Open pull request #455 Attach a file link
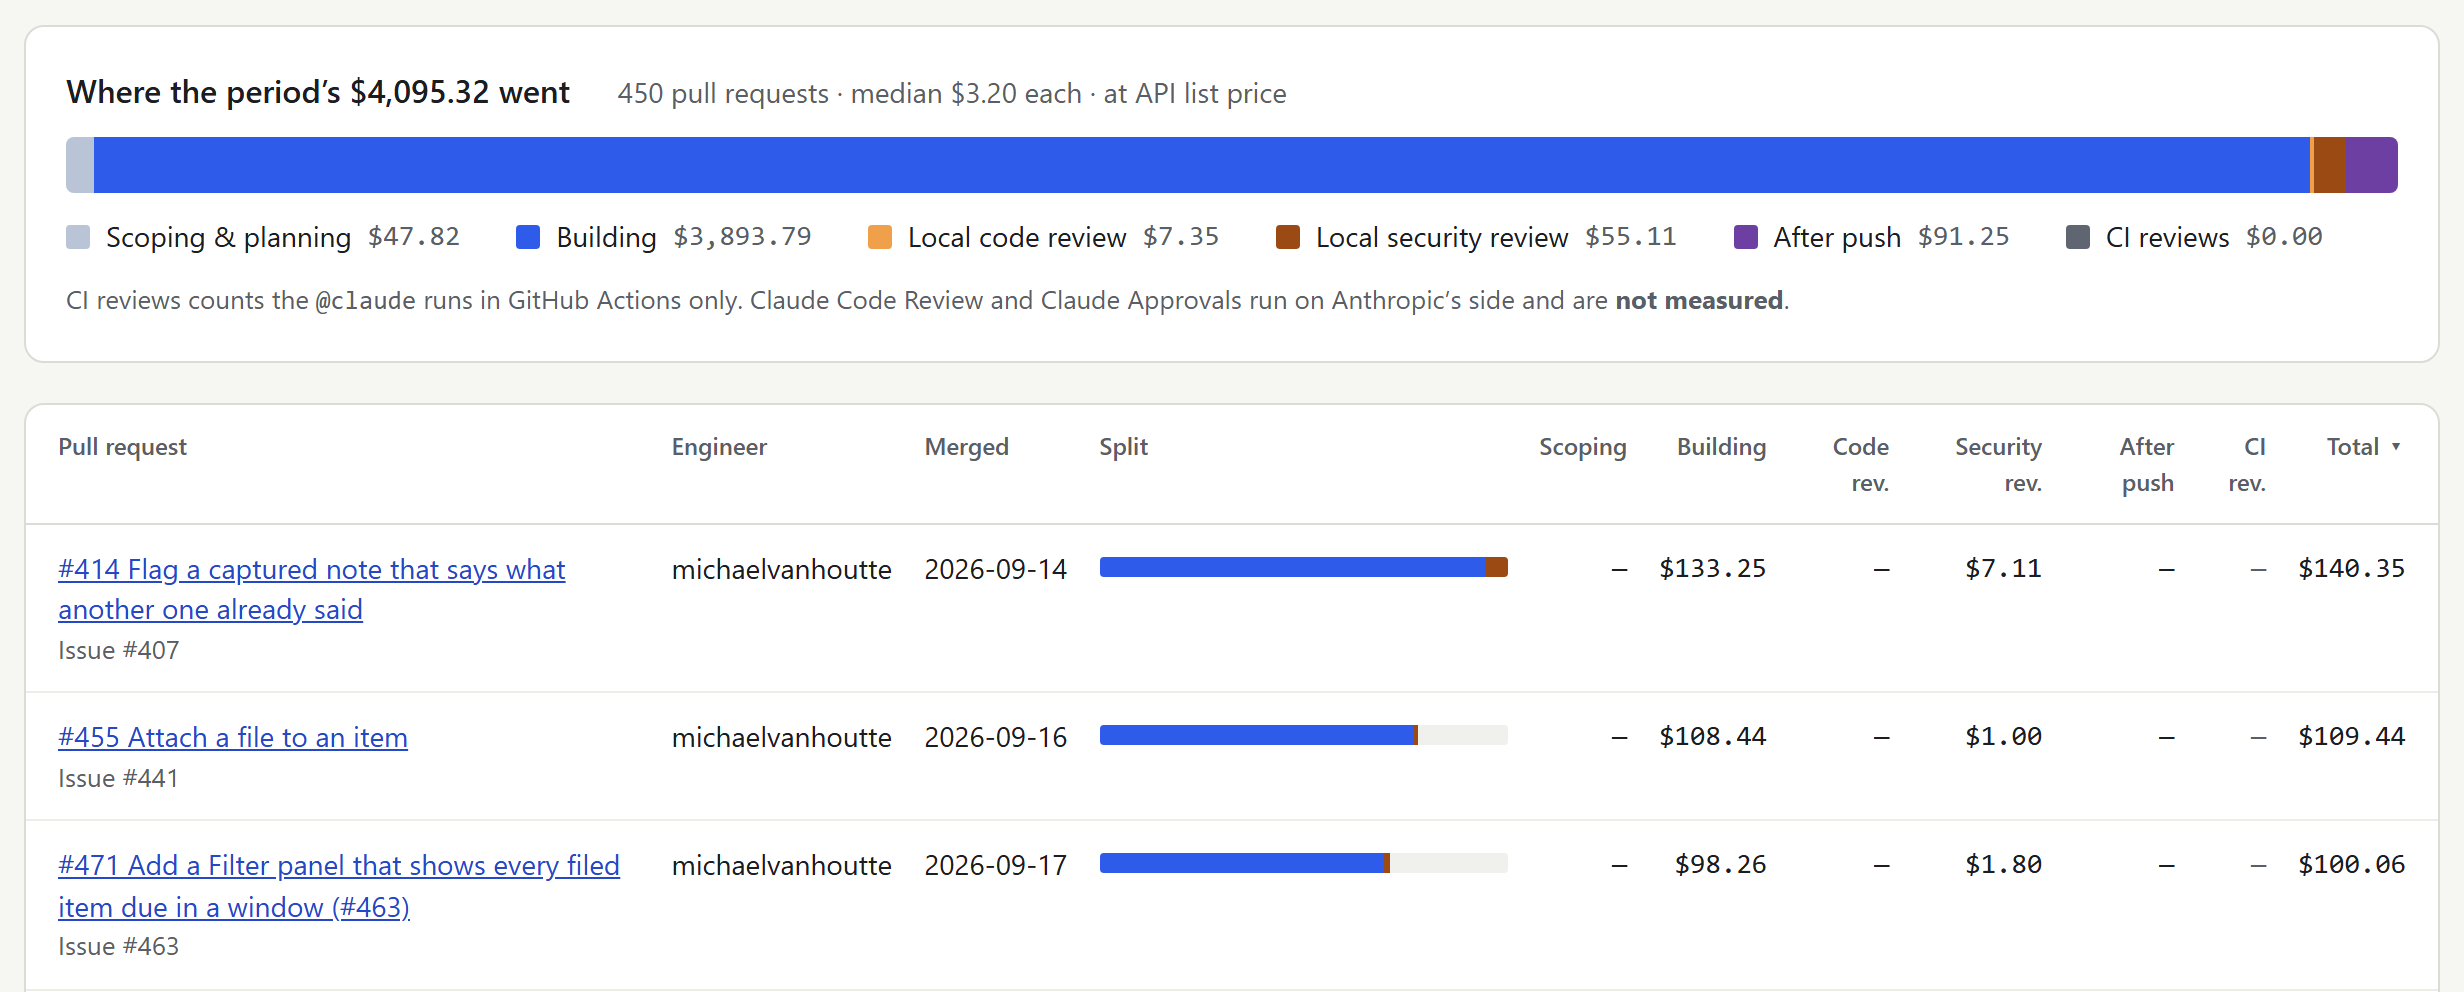This screenshot has height=992, width=2464. [x=233, y=738]
